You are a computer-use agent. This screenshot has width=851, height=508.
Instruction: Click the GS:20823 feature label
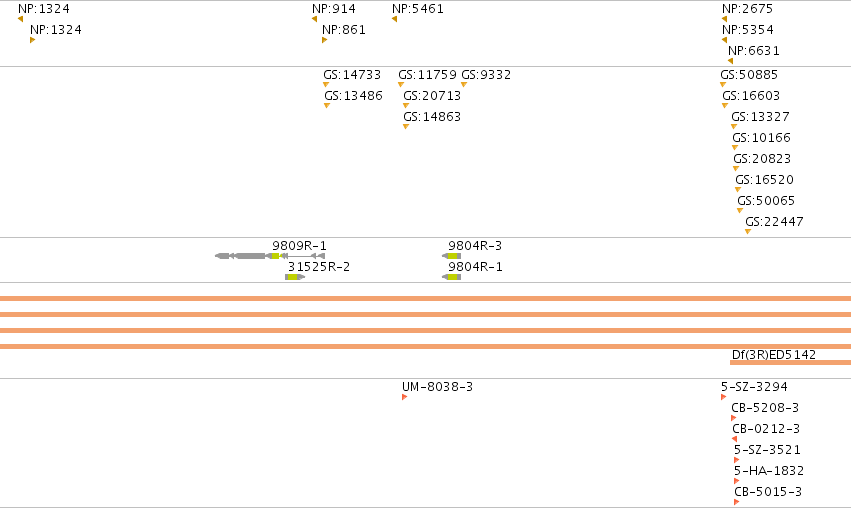(x=763, y=159)
